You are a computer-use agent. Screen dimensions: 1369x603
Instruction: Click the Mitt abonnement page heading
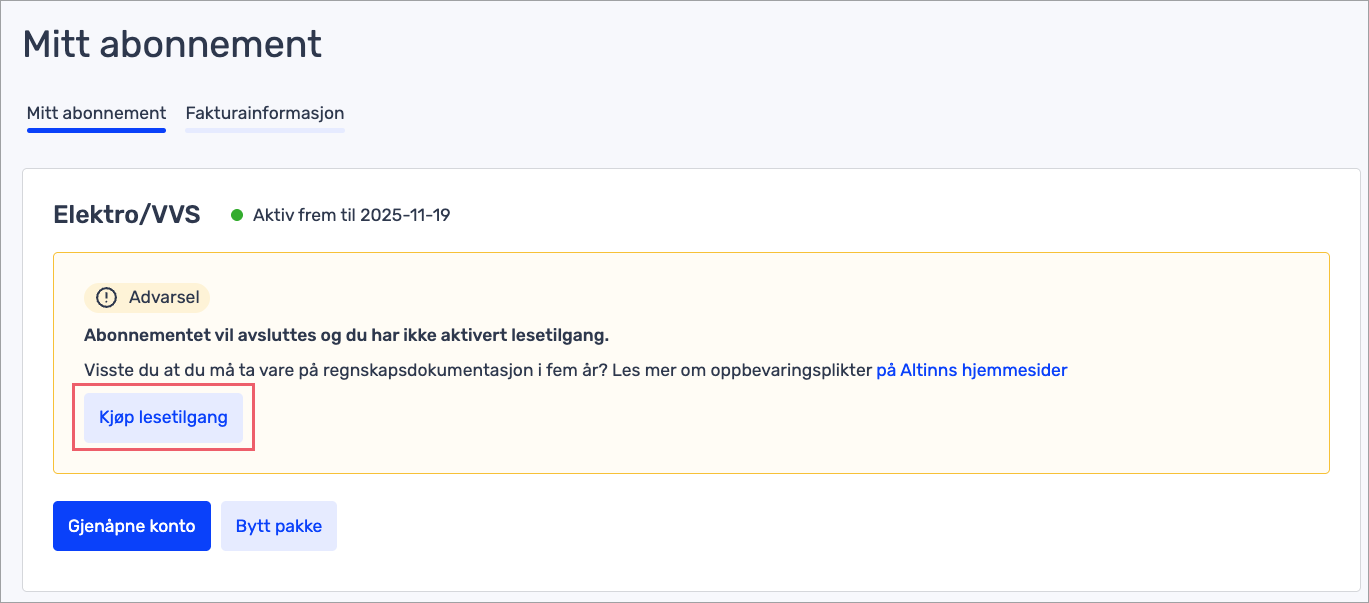click(171, 43)
